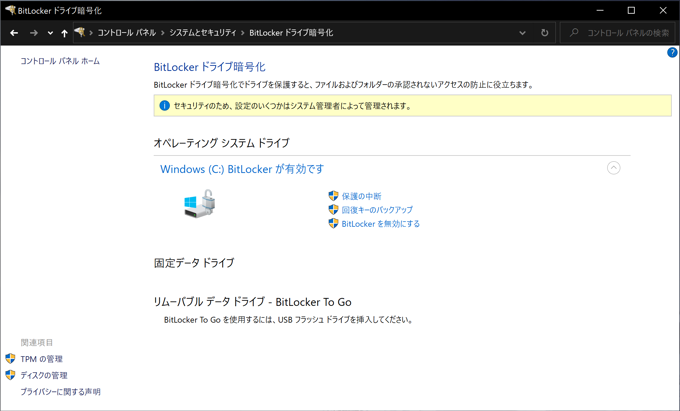
Task: Focus the コントロール パネルの検索 field
Action: (618, 33)
